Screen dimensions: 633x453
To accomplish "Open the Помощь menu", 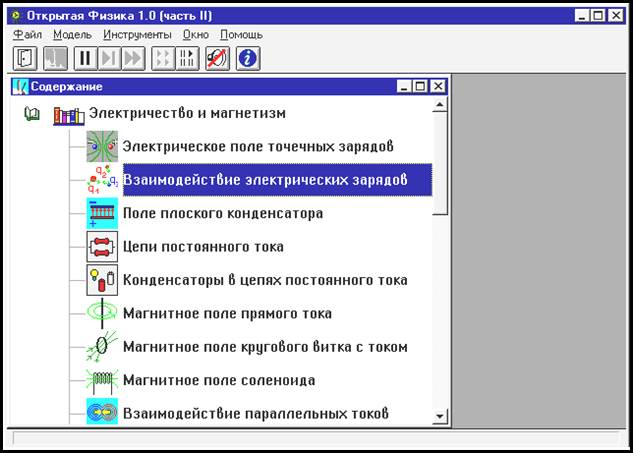I will click(x=241, y=35).
